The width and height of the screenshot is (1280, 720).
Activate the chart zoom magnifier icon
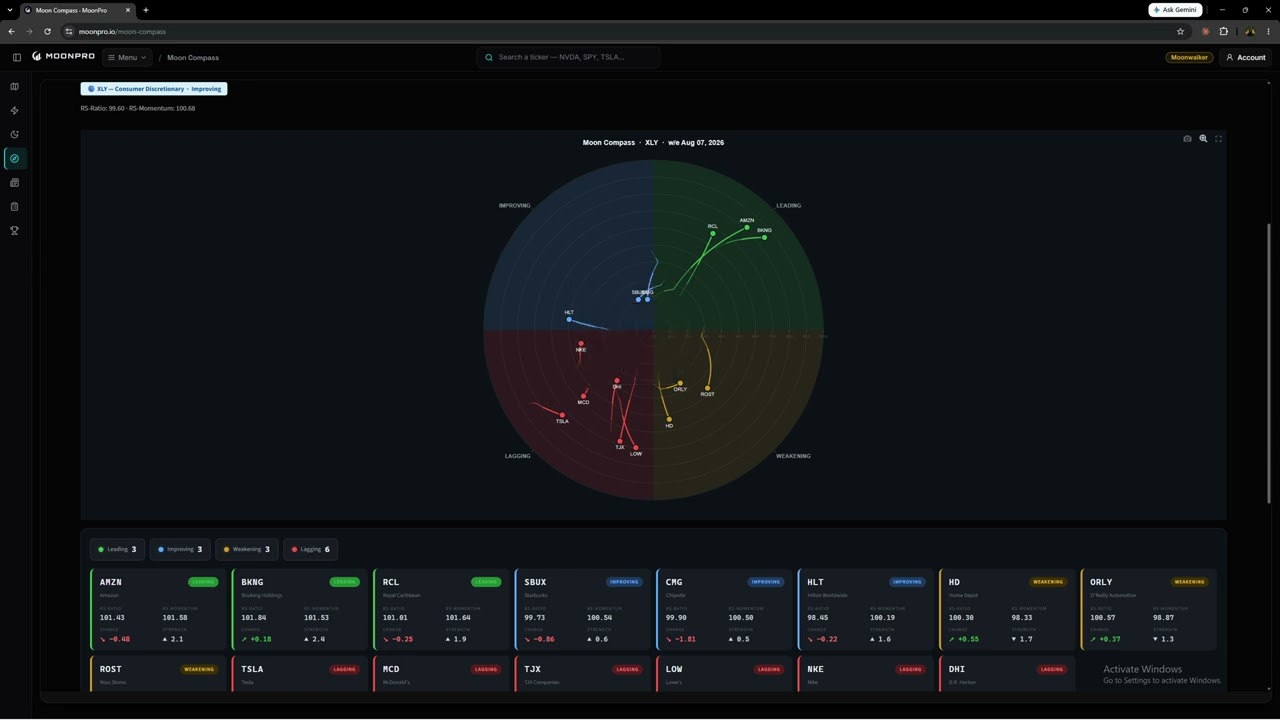point(1203,139)
